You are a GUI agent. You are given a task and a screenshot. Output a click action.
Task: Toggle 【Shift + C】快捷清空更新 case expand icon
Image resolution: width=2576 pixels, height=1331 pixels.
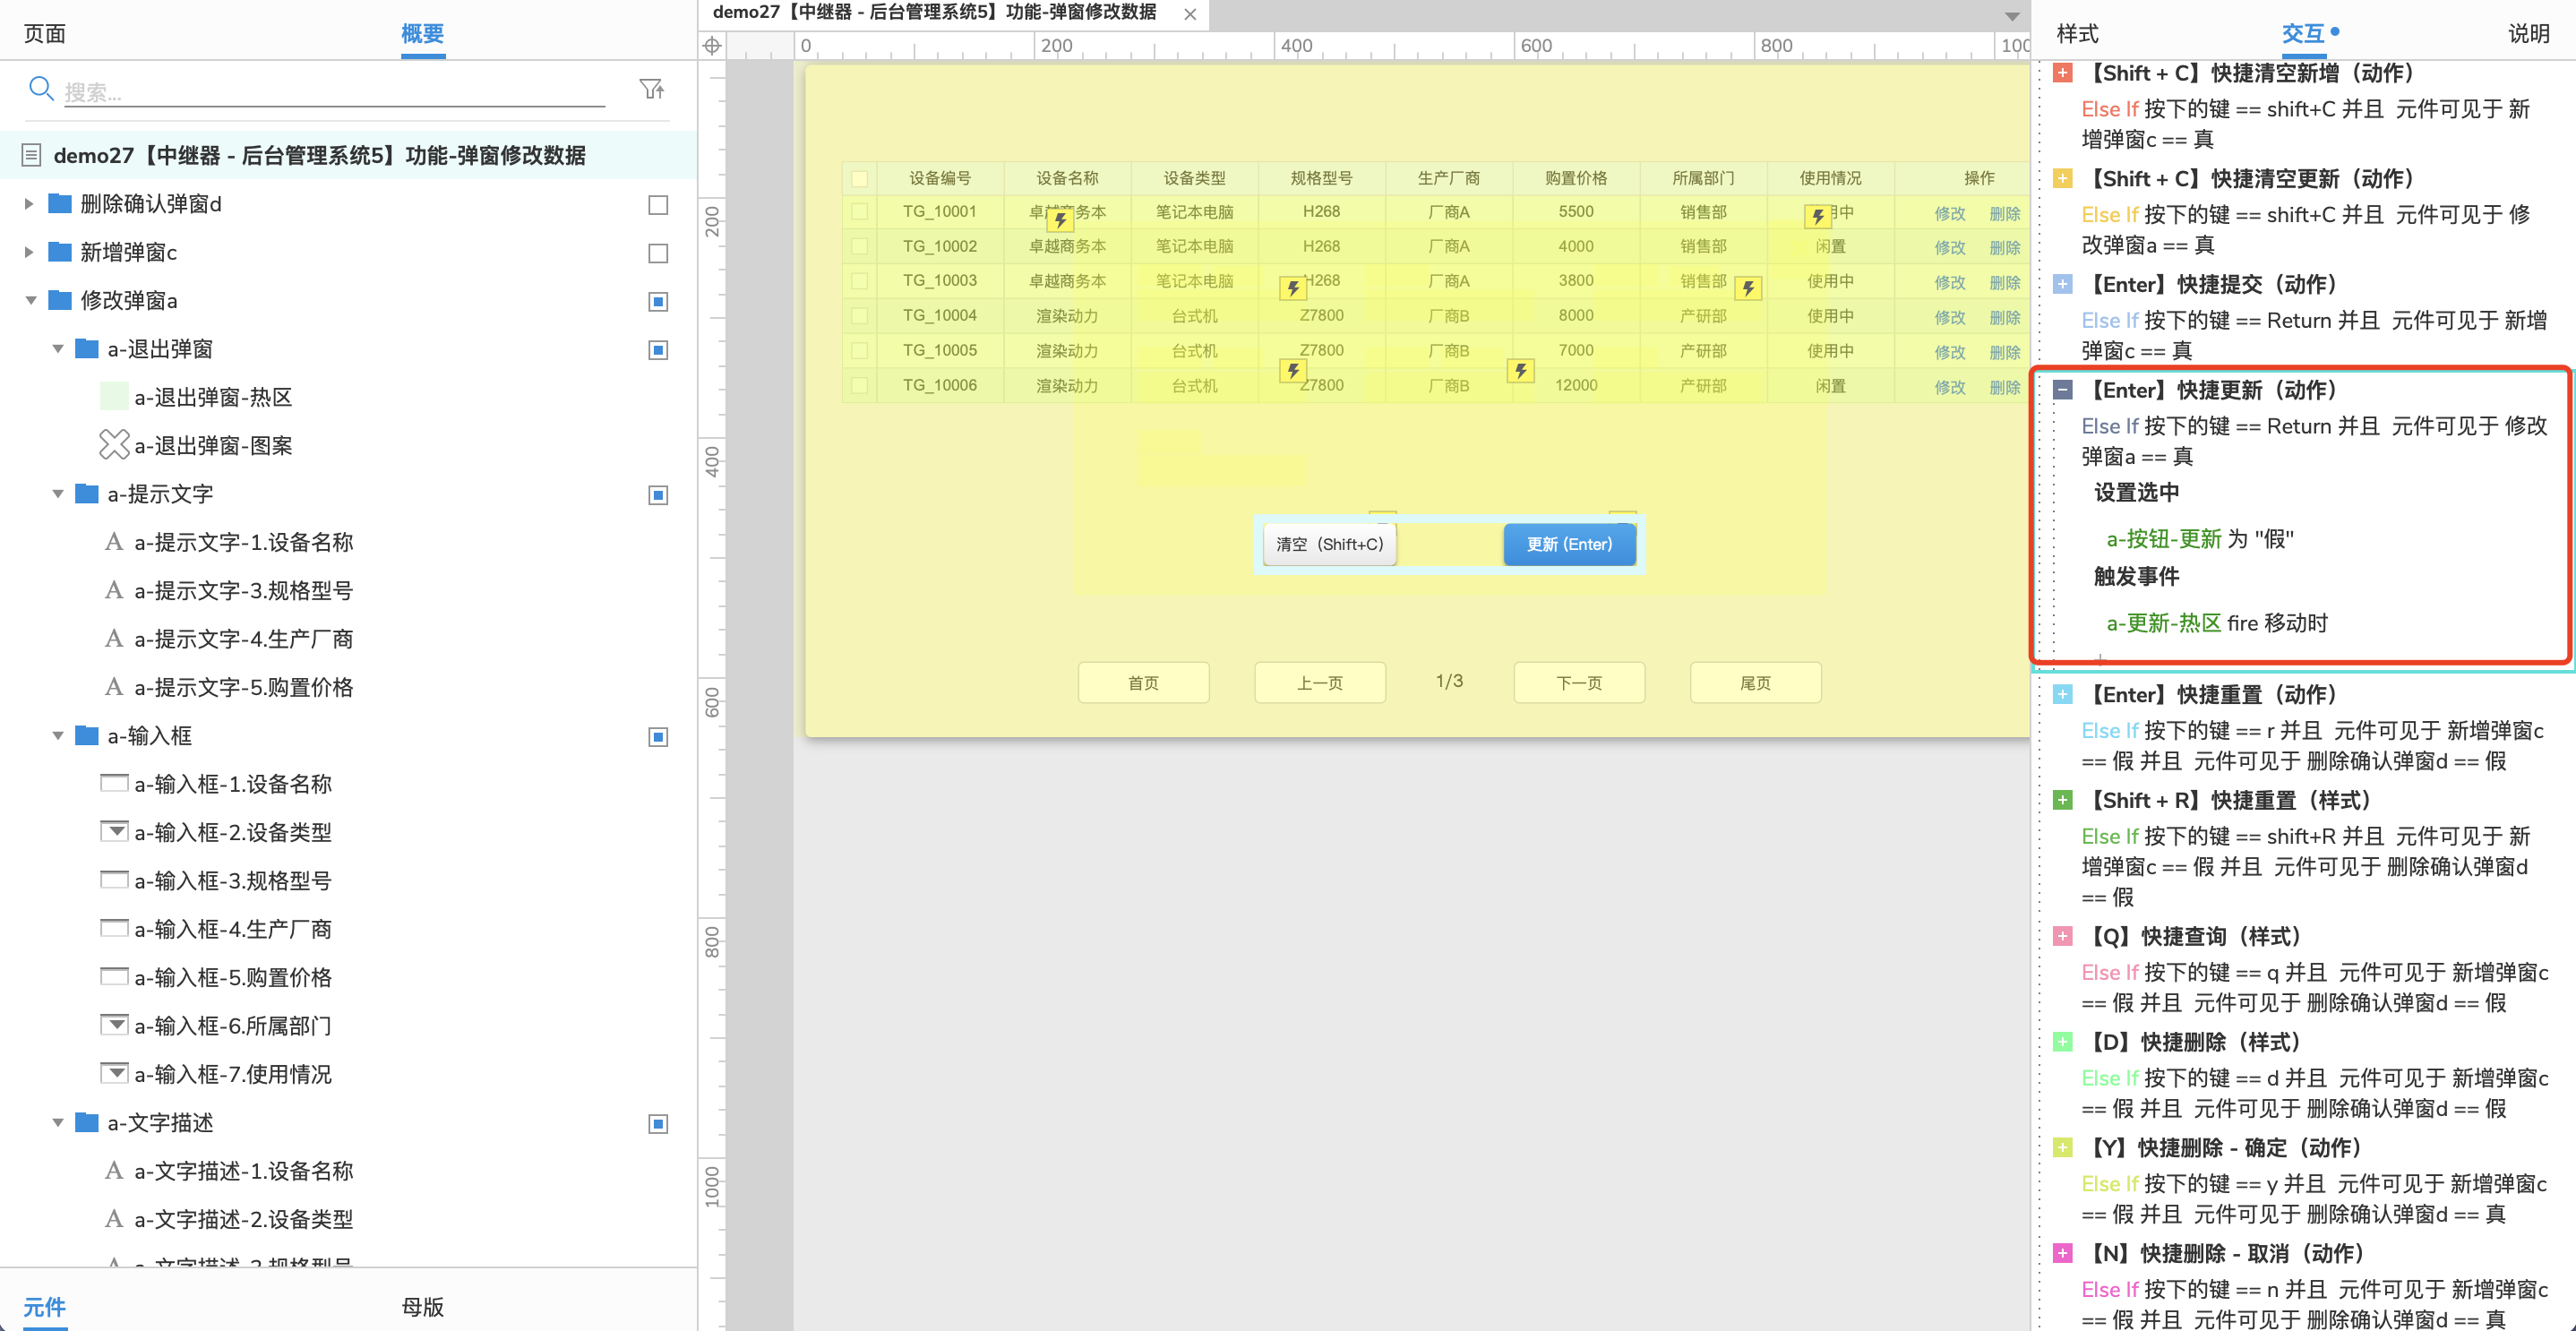(2062, 179)
